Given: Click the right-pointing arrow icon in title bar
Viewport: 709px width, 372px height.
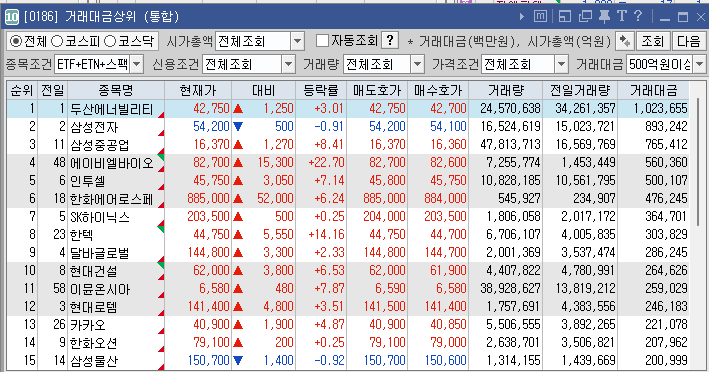Looking at the screenshot, I should 522,17.
